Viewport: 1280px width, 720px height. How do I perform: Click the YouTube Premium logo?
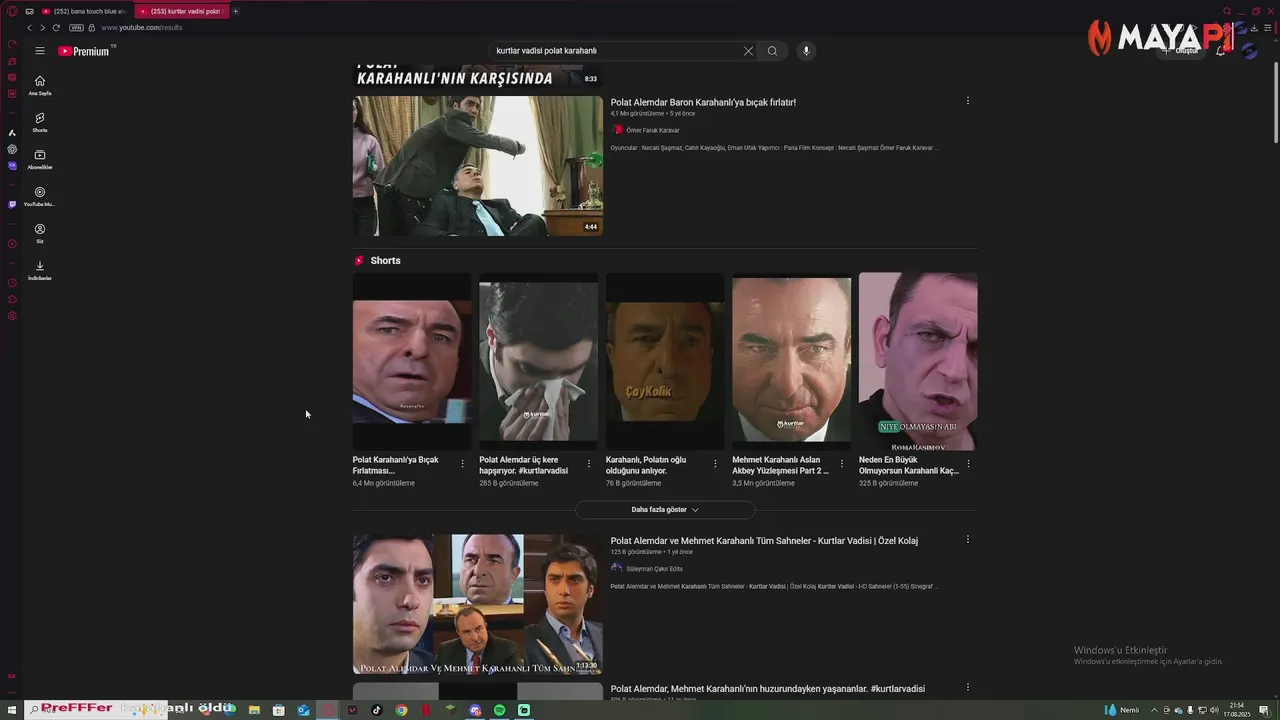(x=84, y=51)
